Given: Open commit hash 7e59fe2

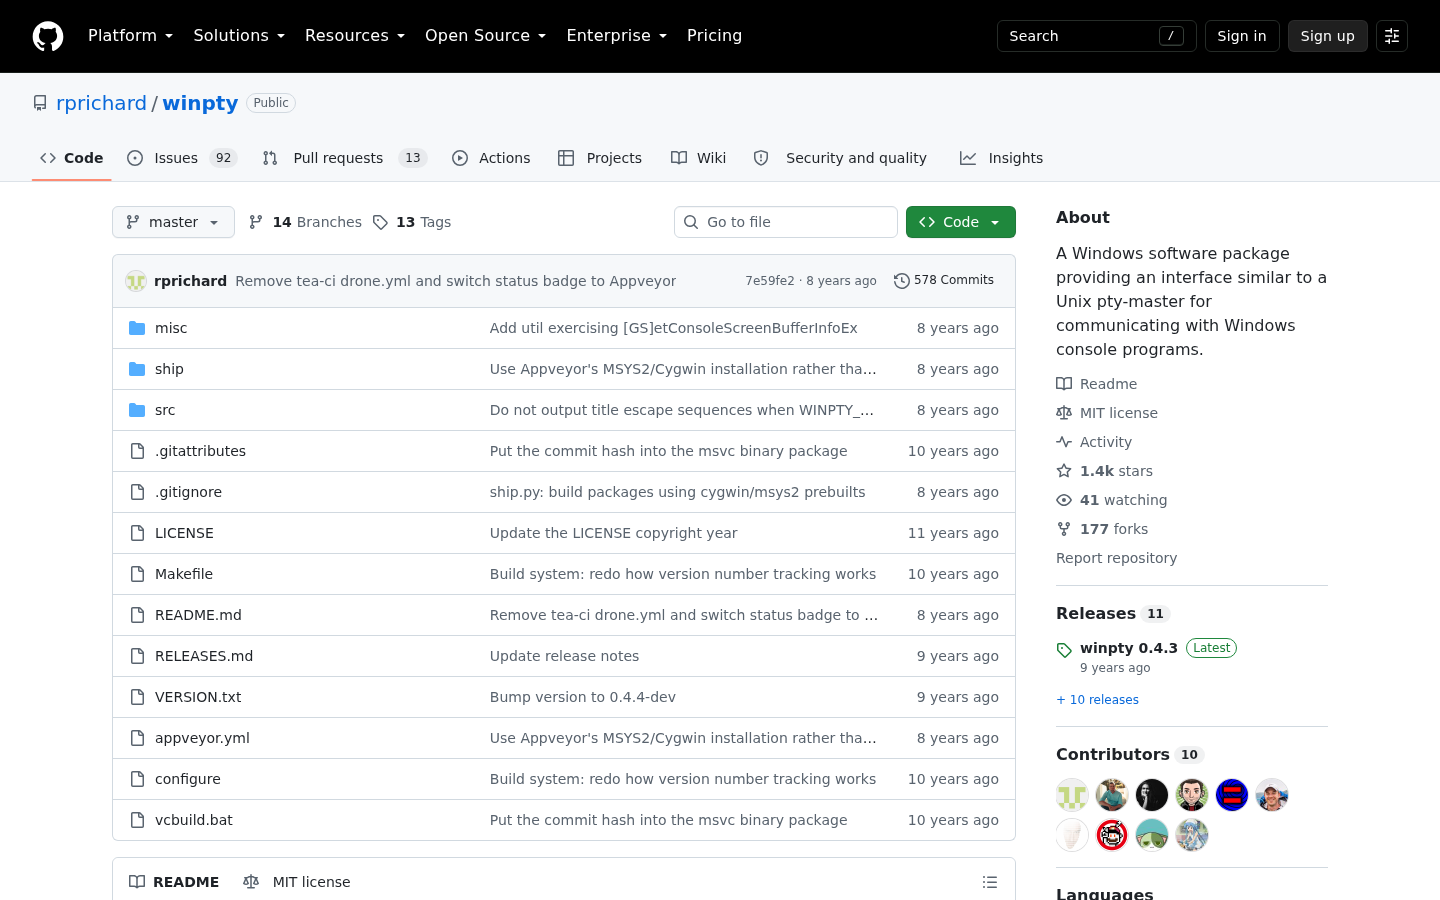Looking at the screenshot, I should click(x=770, y=281).
